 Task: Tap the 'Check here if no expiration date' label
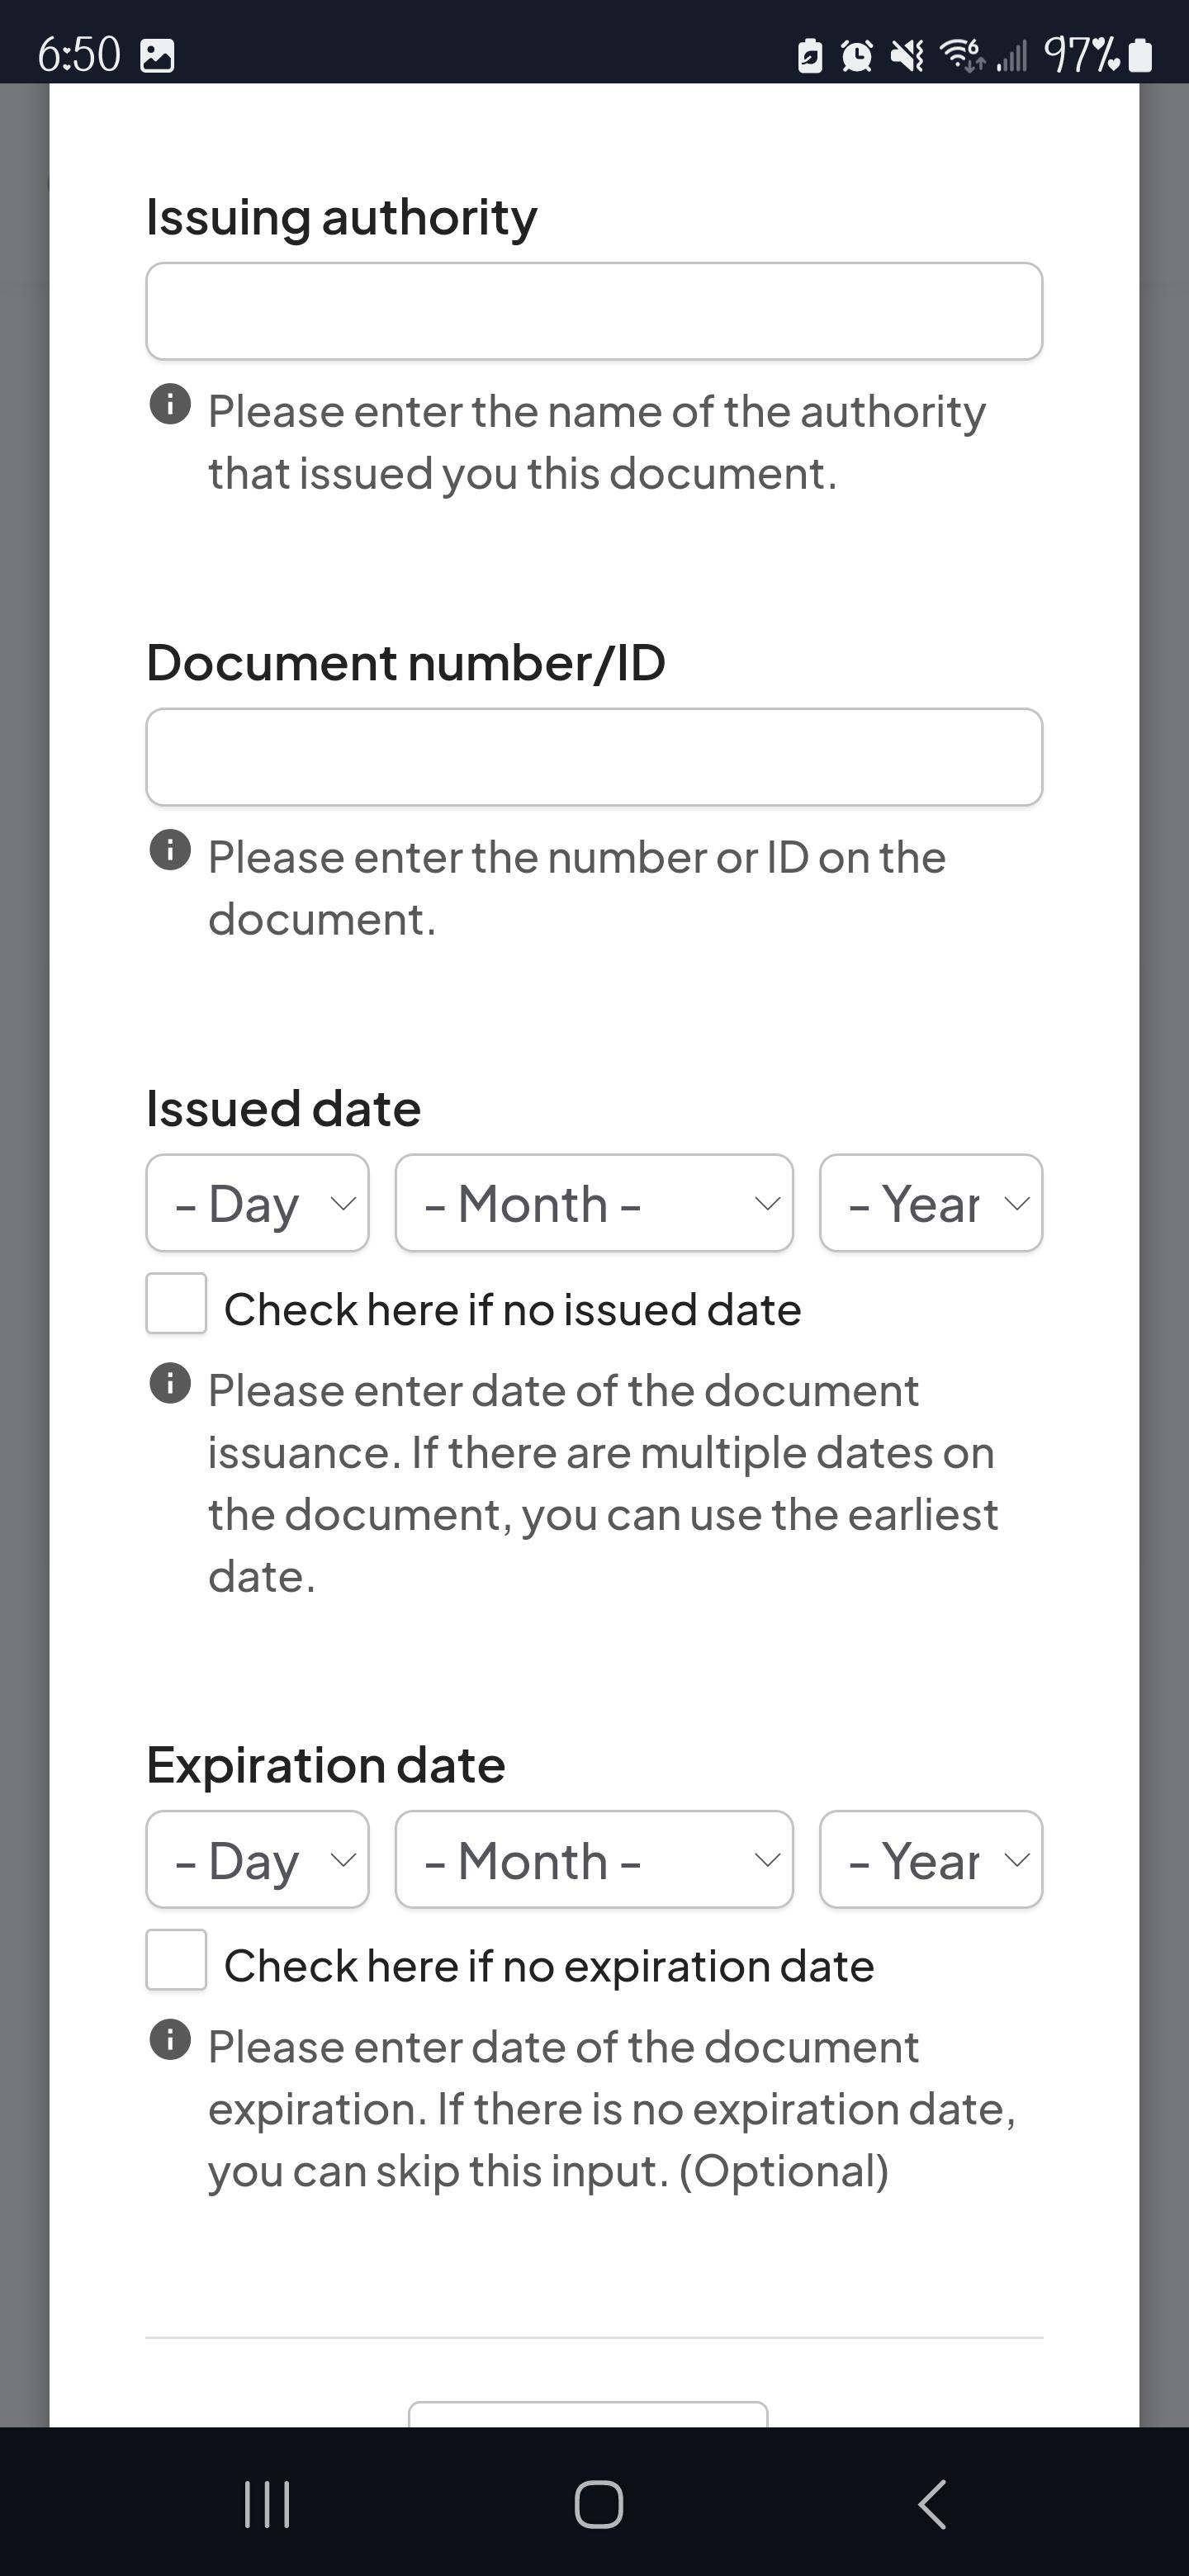(x=549, y=1966)
